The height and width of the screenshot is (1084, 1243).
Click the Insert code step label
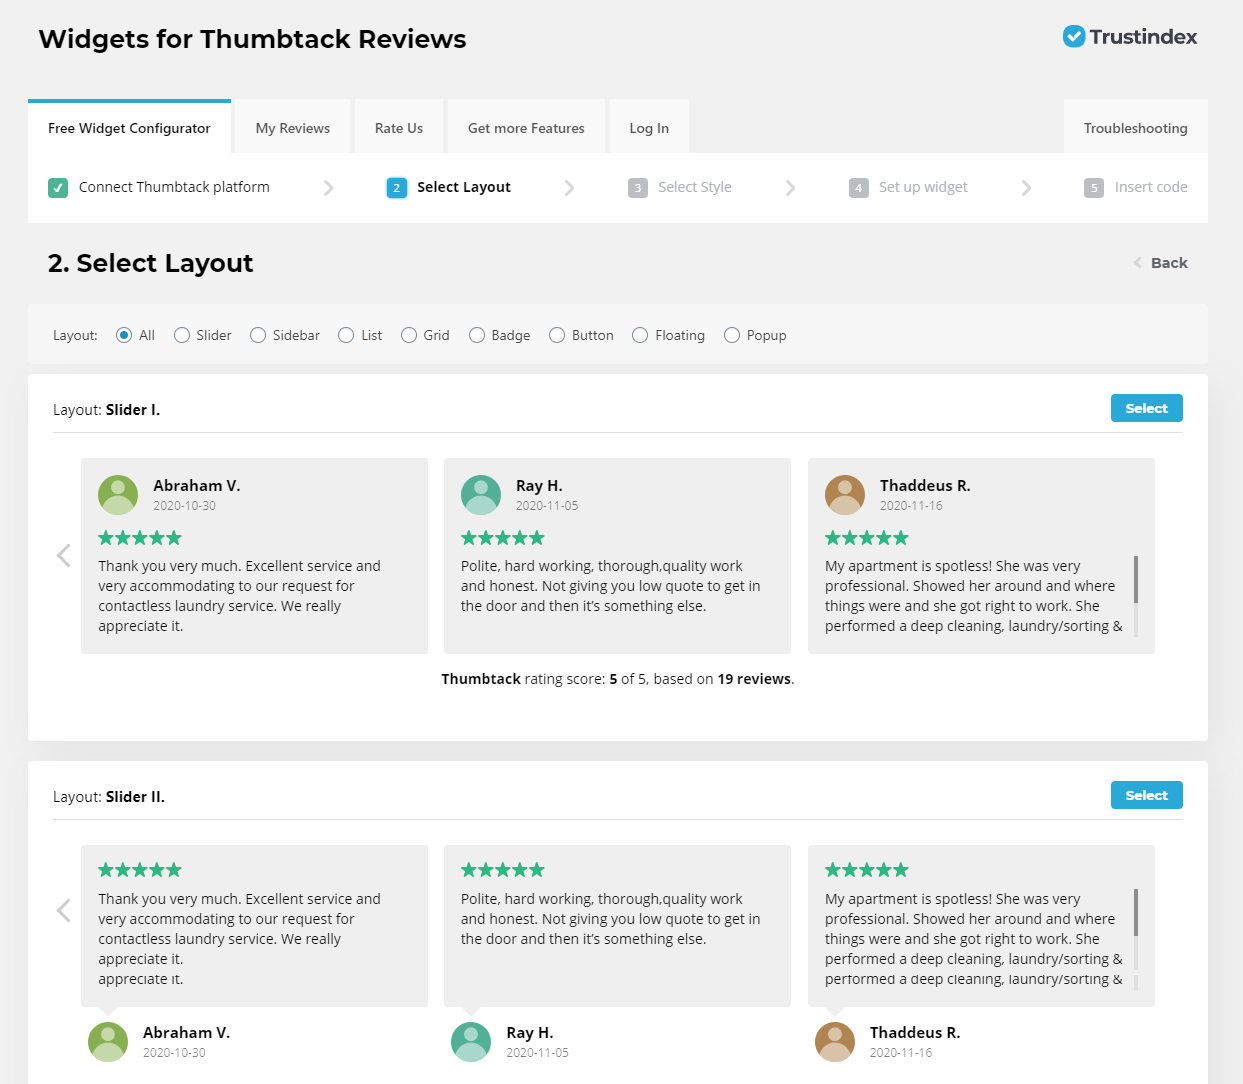1151,187
